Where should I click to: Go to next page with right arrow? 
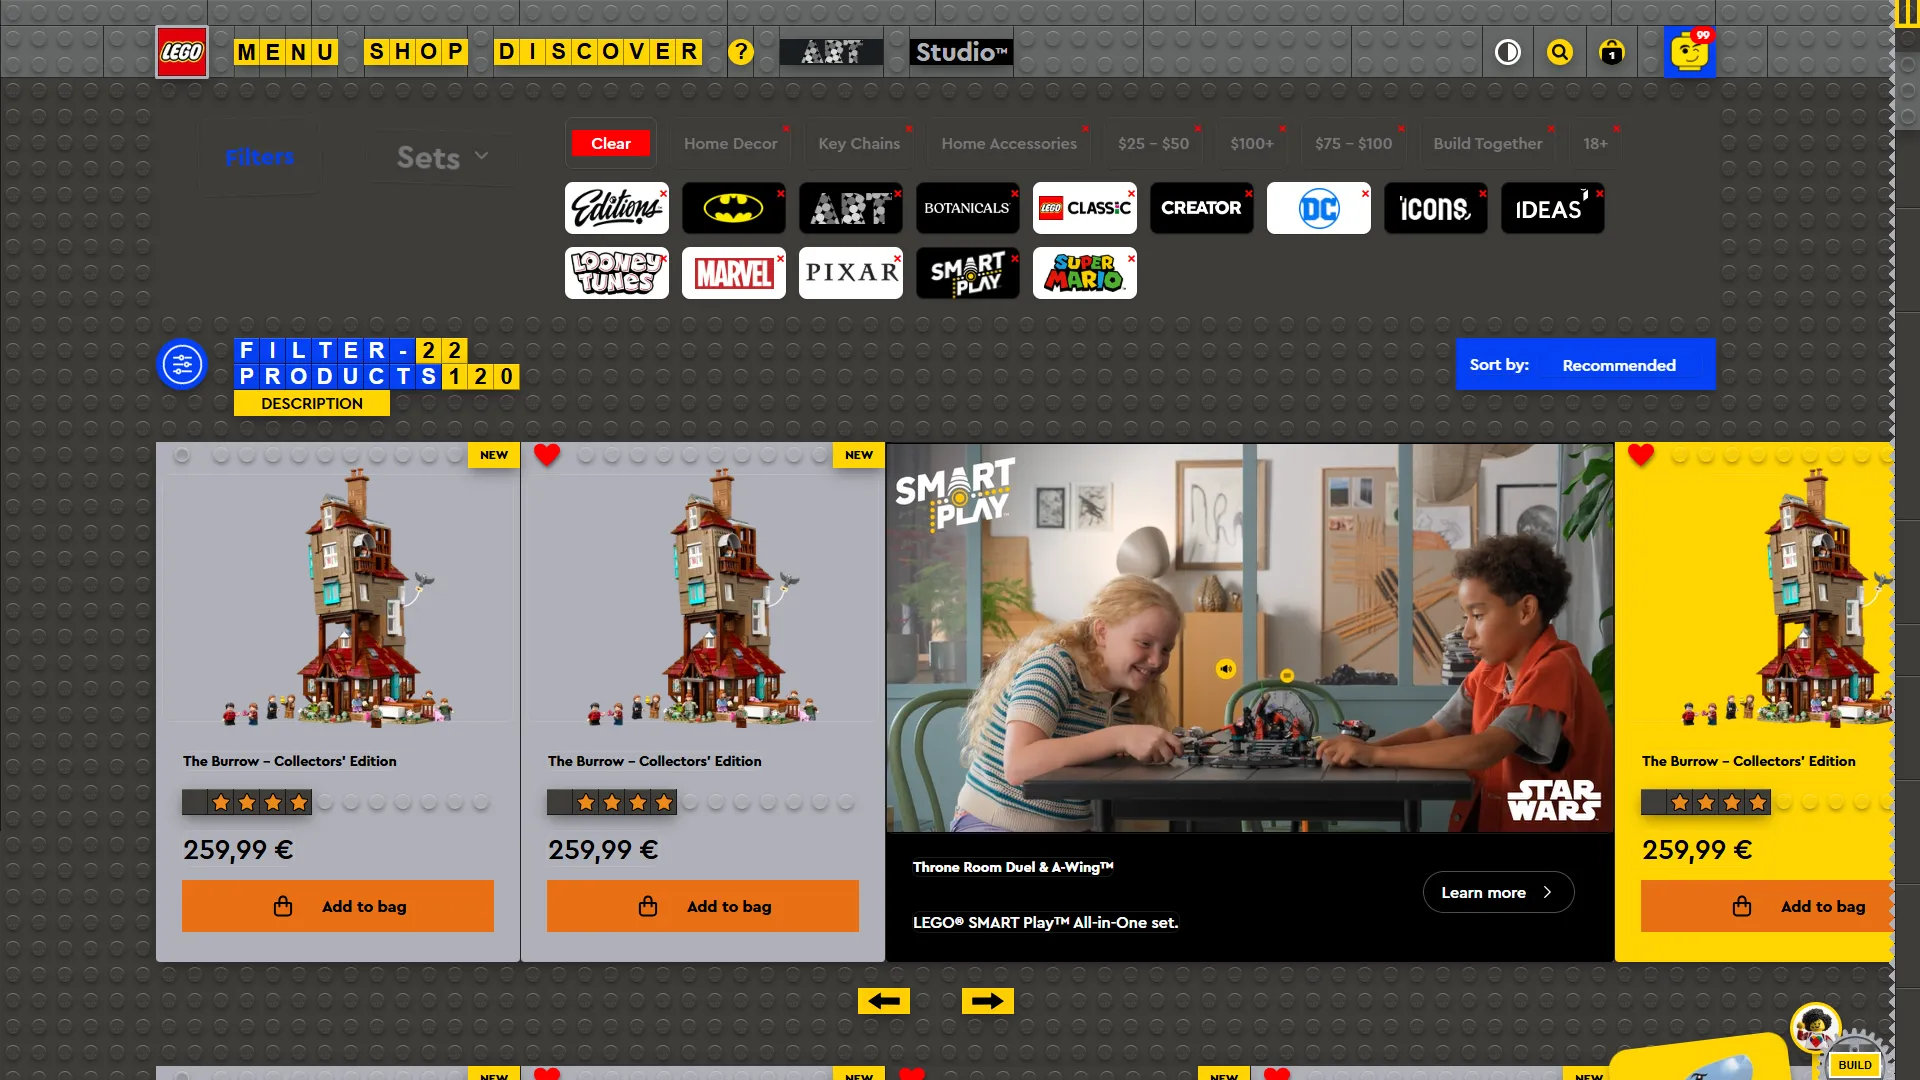tap(988, 1001)
